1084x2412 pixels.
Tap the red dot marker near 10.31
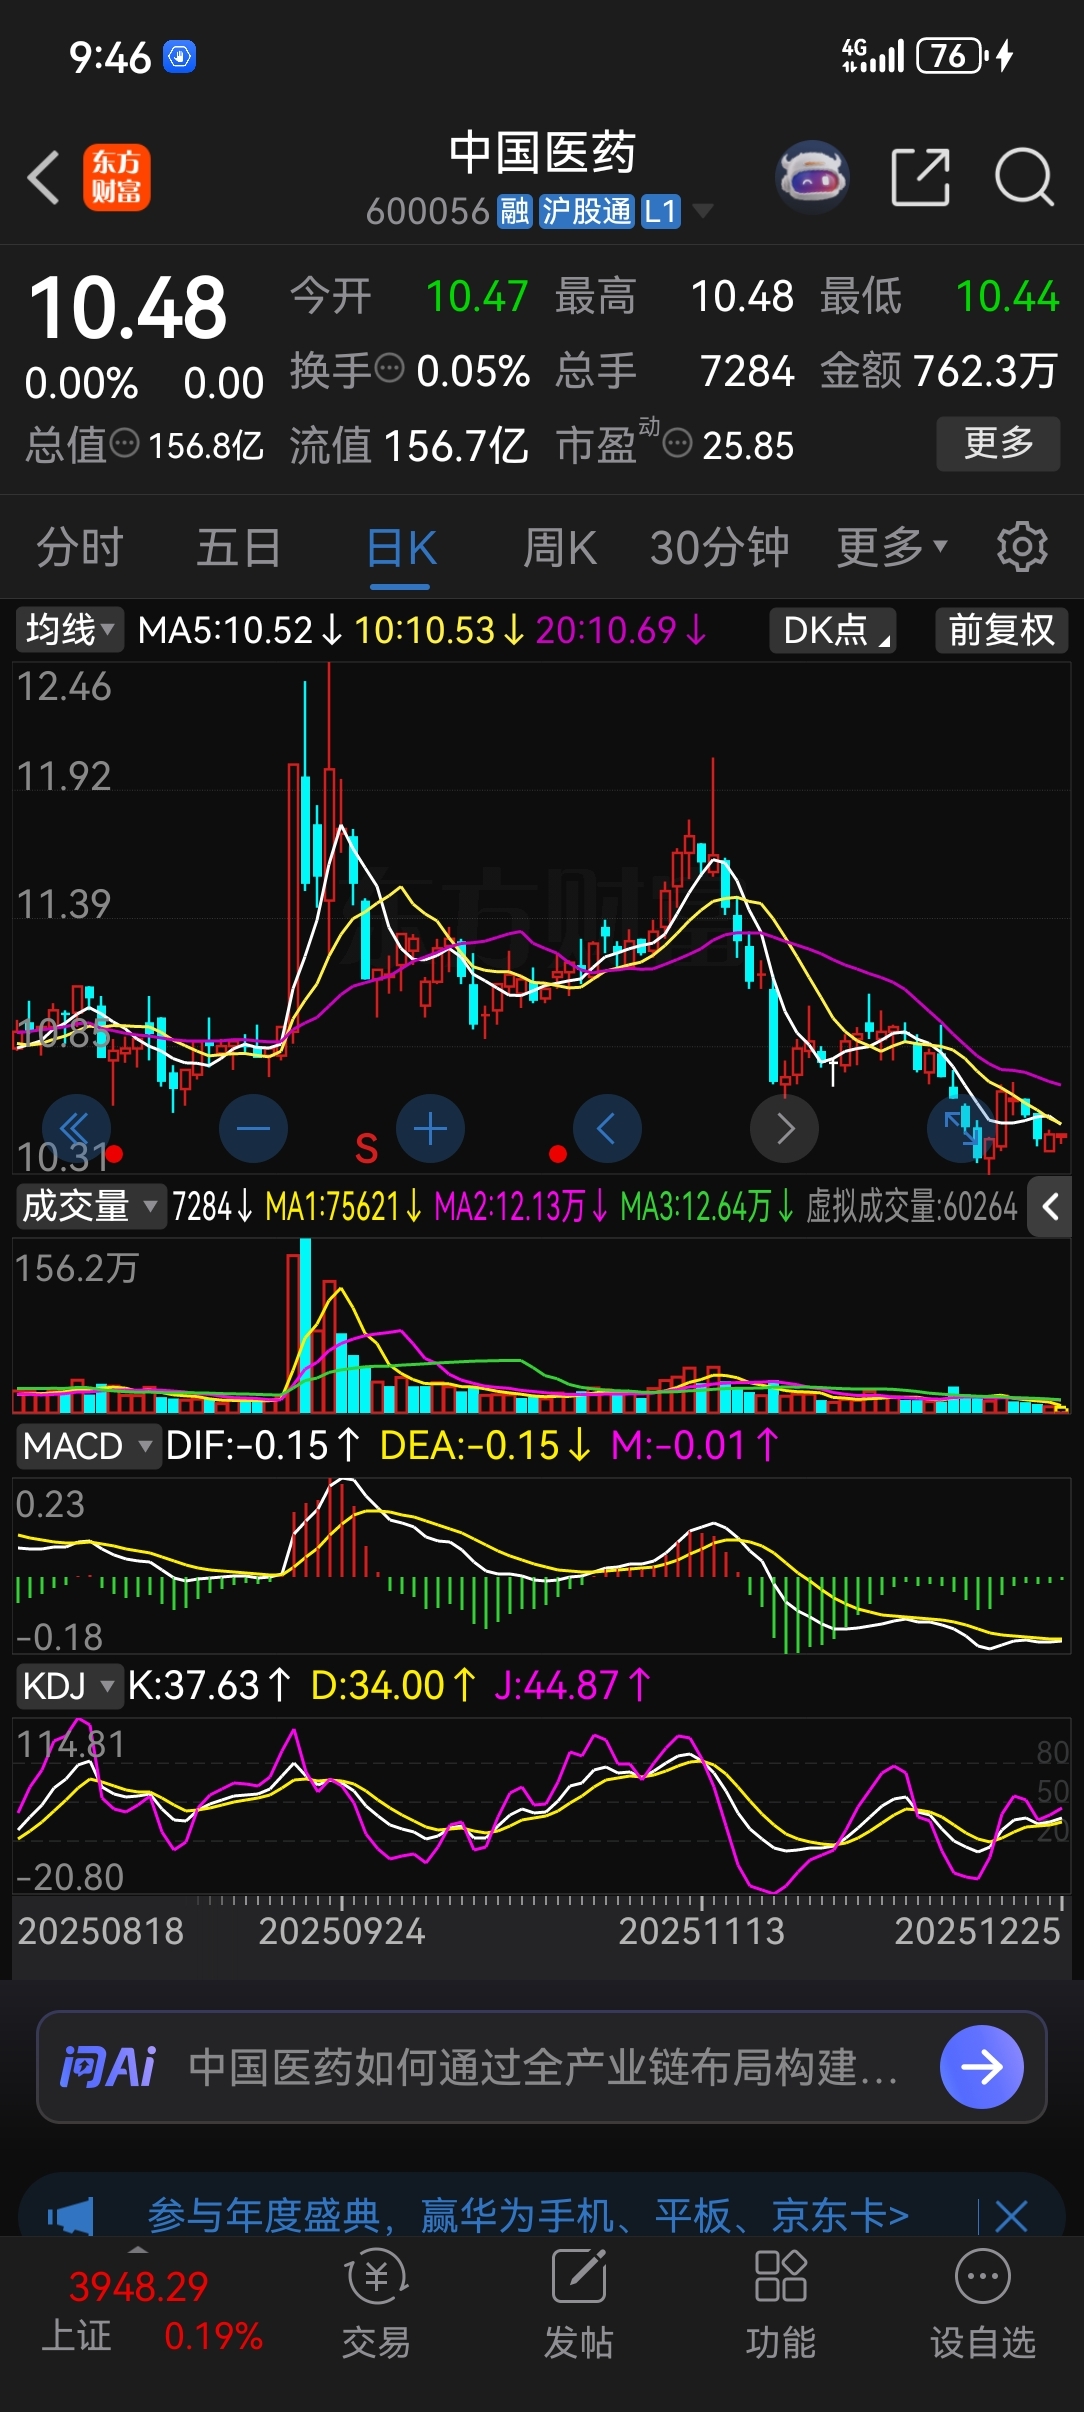pyautogui.click(x=114, y=1154)
